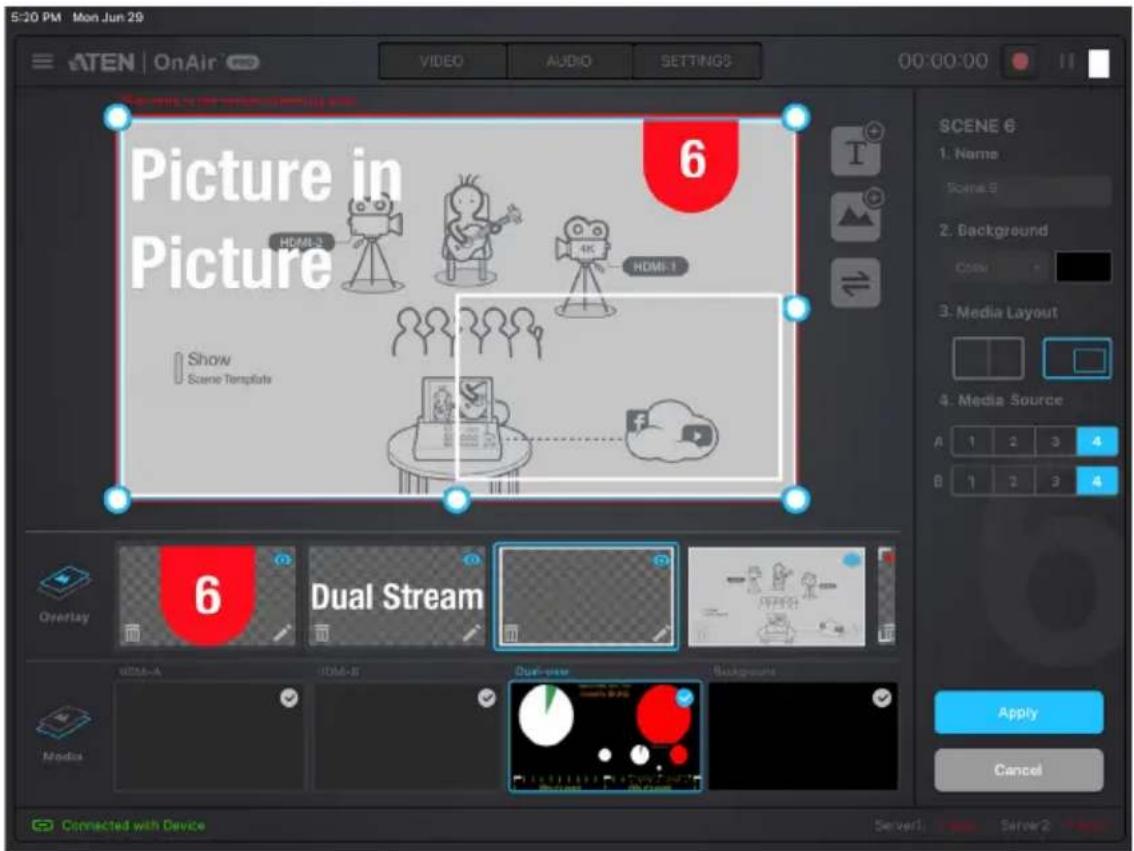Delete the Dual Stream overlay
The height and width of the screenshot is (851, 1134).
point(321,633)
